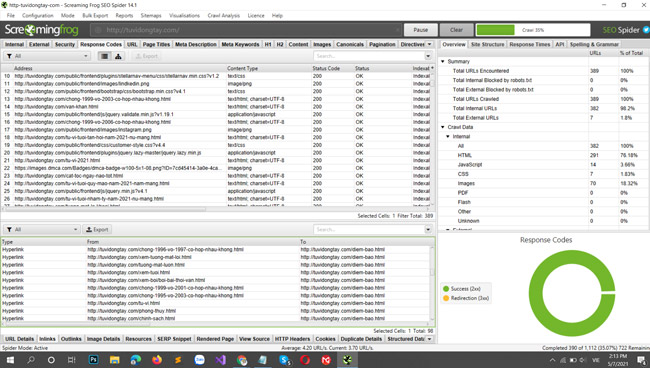Click the lower Export button
Screen dimensions: 650x368
click(x=97, y=229)
